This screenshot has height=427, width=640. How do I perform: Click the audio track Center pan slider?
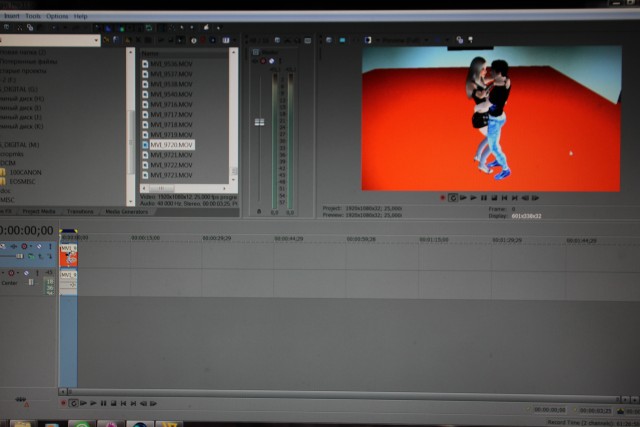pyautogui.click(x=31, y=282)
